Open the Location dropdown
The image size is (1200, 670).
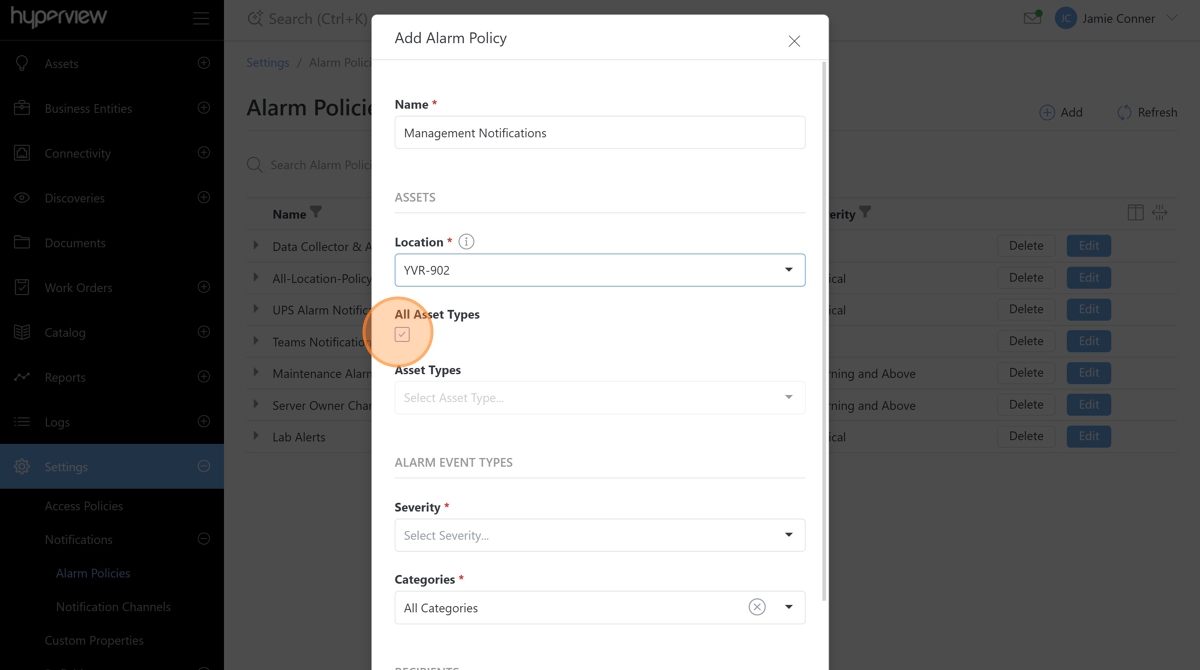(x=600, y=270)
